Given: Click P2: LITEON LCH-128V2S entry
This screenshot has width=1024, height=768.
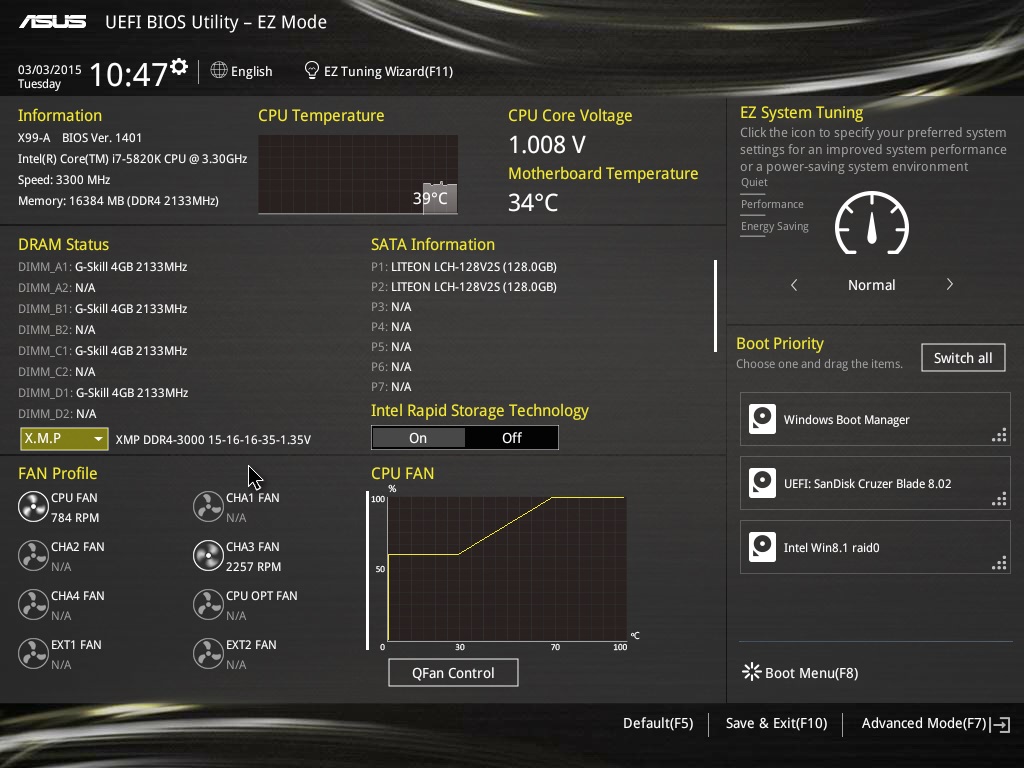Looking at the screenshot, I should 464,287.
